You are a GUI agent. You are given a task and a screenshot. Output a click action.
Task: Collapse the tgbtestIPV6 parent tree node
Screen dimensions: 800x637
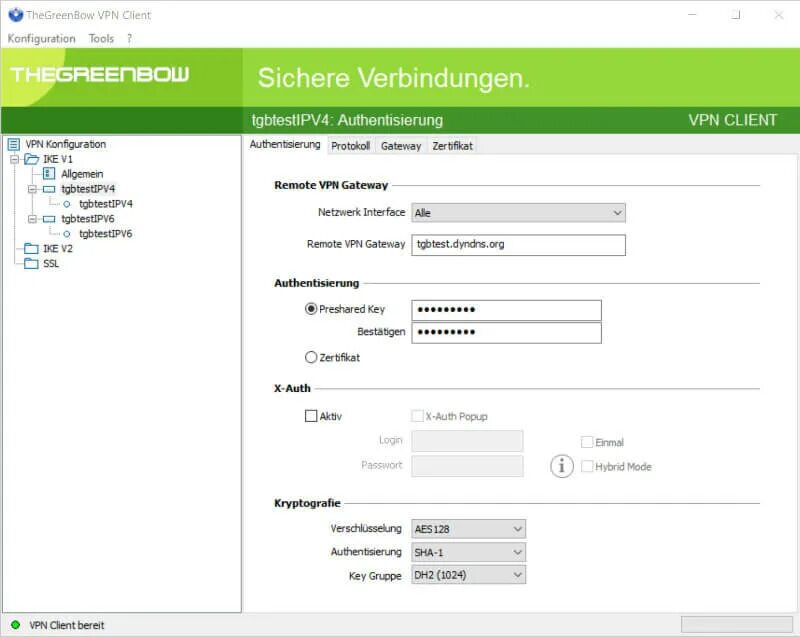(x=32, y=219)
